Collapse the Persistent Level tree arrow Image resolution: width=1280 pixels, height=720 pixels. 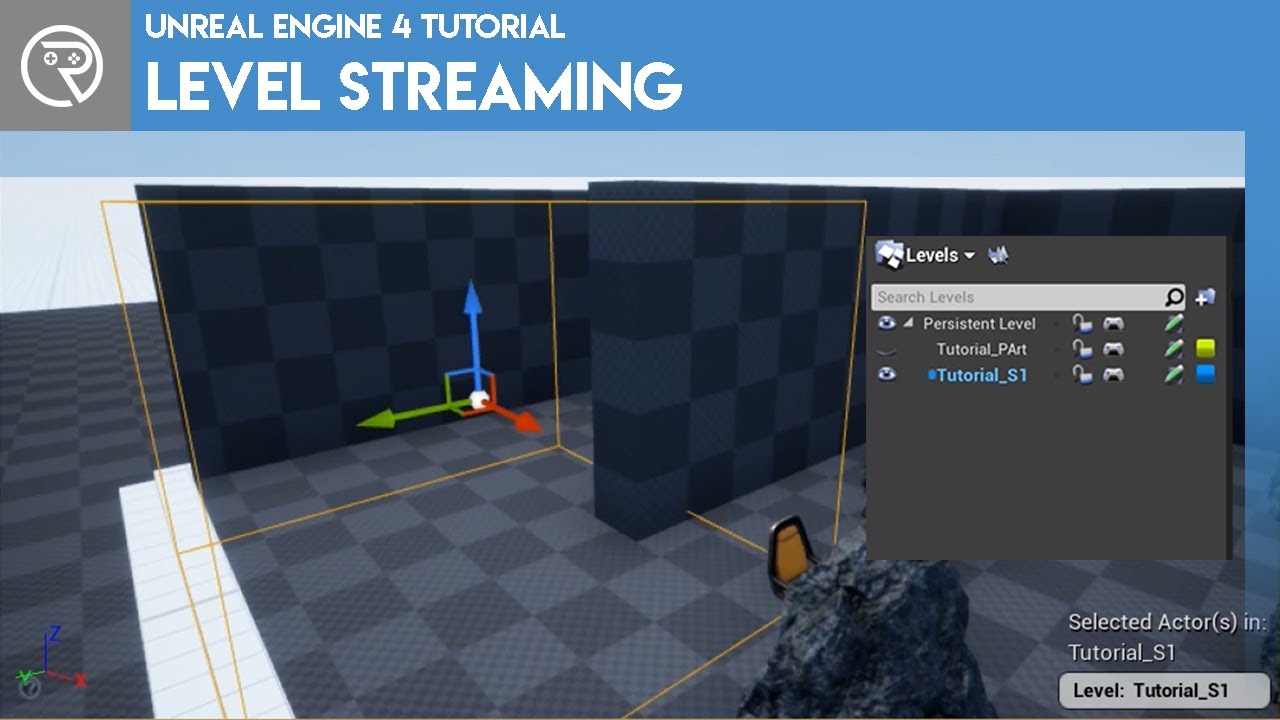[908, 323]
